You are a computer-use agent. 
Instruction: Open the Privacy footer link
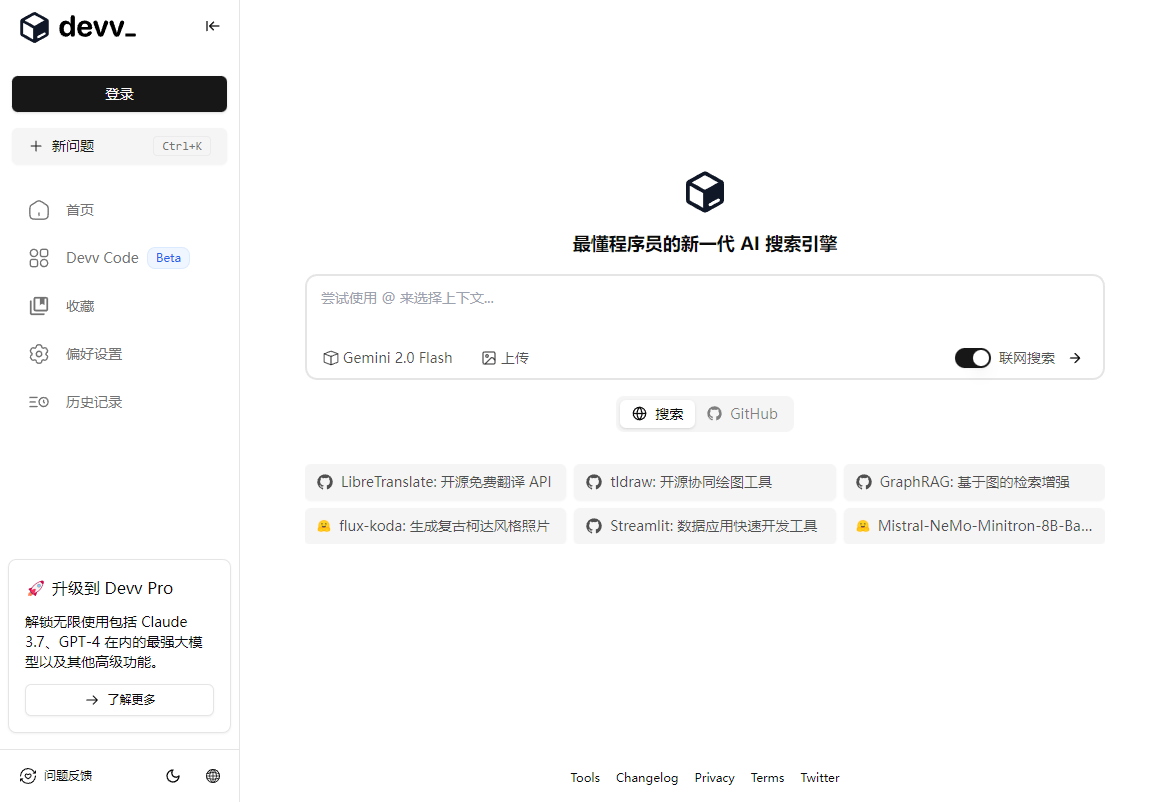tap(714, 777)
